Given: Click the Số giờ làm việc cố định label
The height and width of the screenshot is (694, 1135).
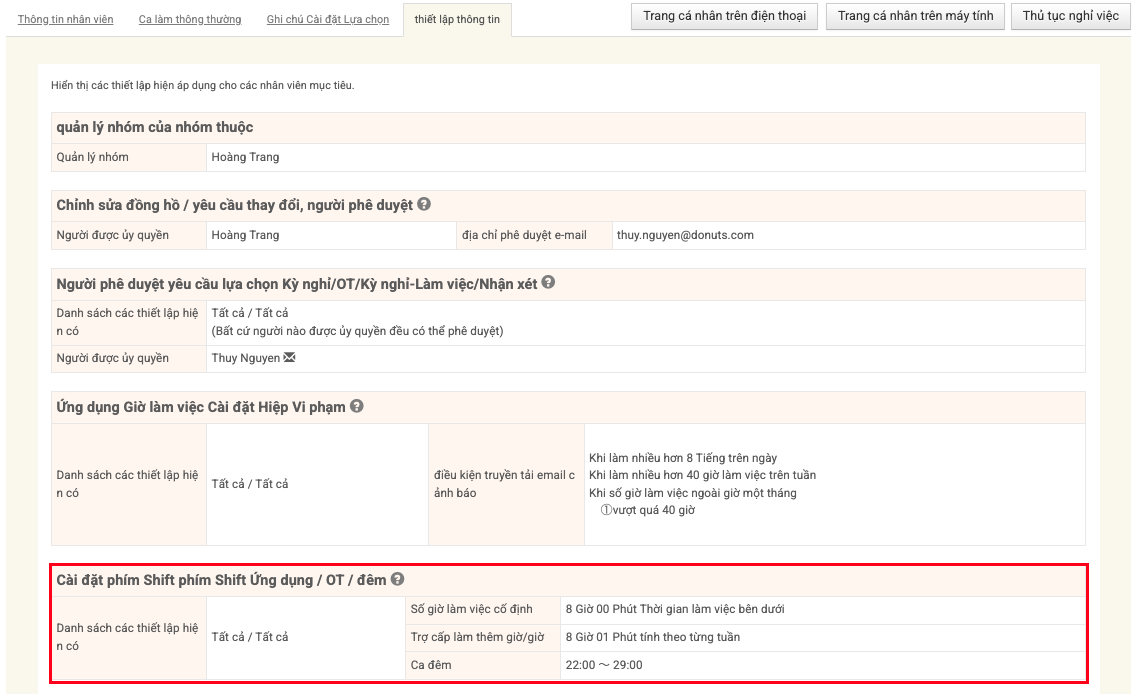Looking at the screenshot, I should click(x=472, y=609).
